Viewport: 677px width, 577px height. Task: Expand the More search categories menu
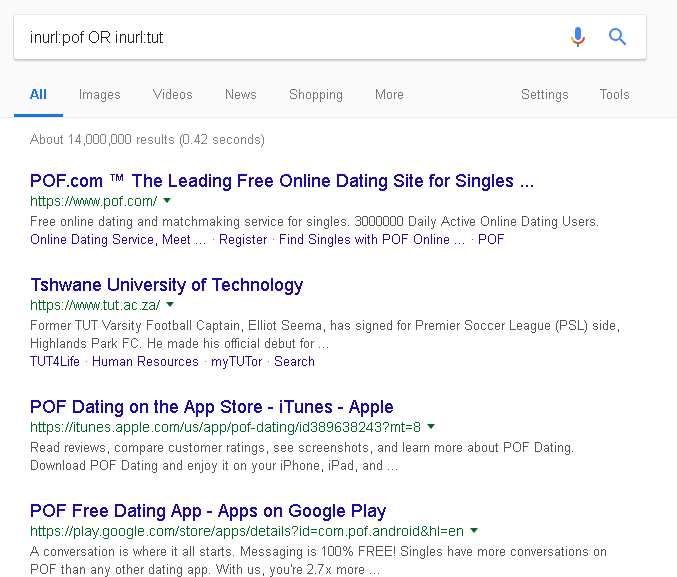tap(389, 95)
